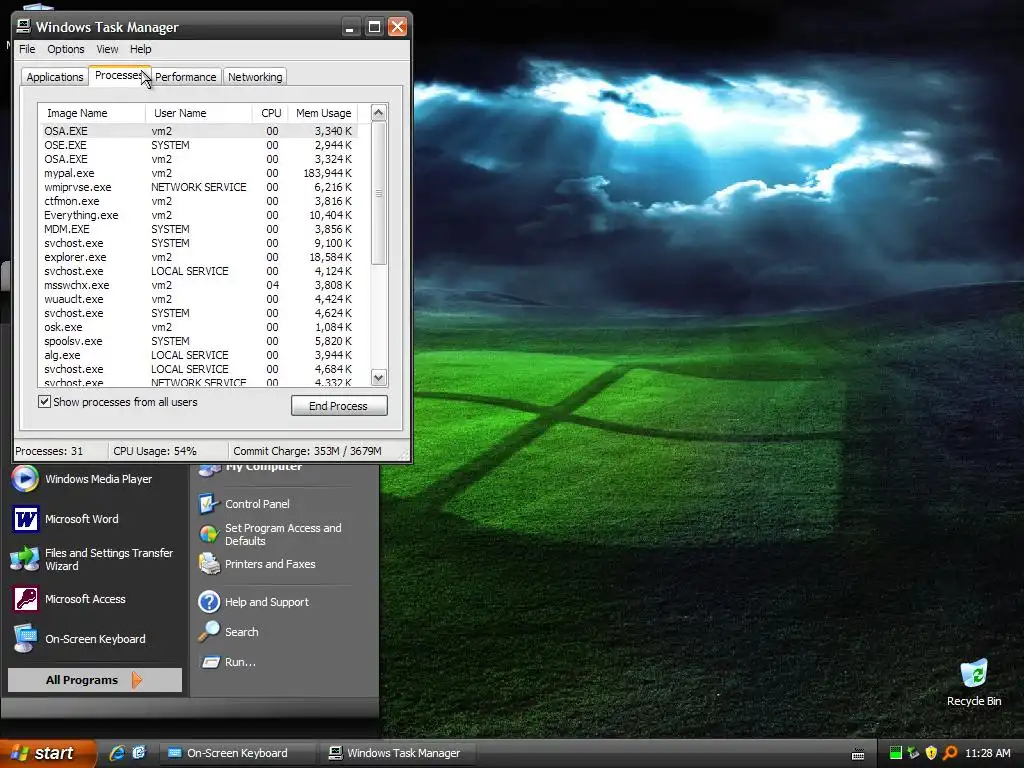
Task: Select explorer.exe process row
Action: (199, 257)
